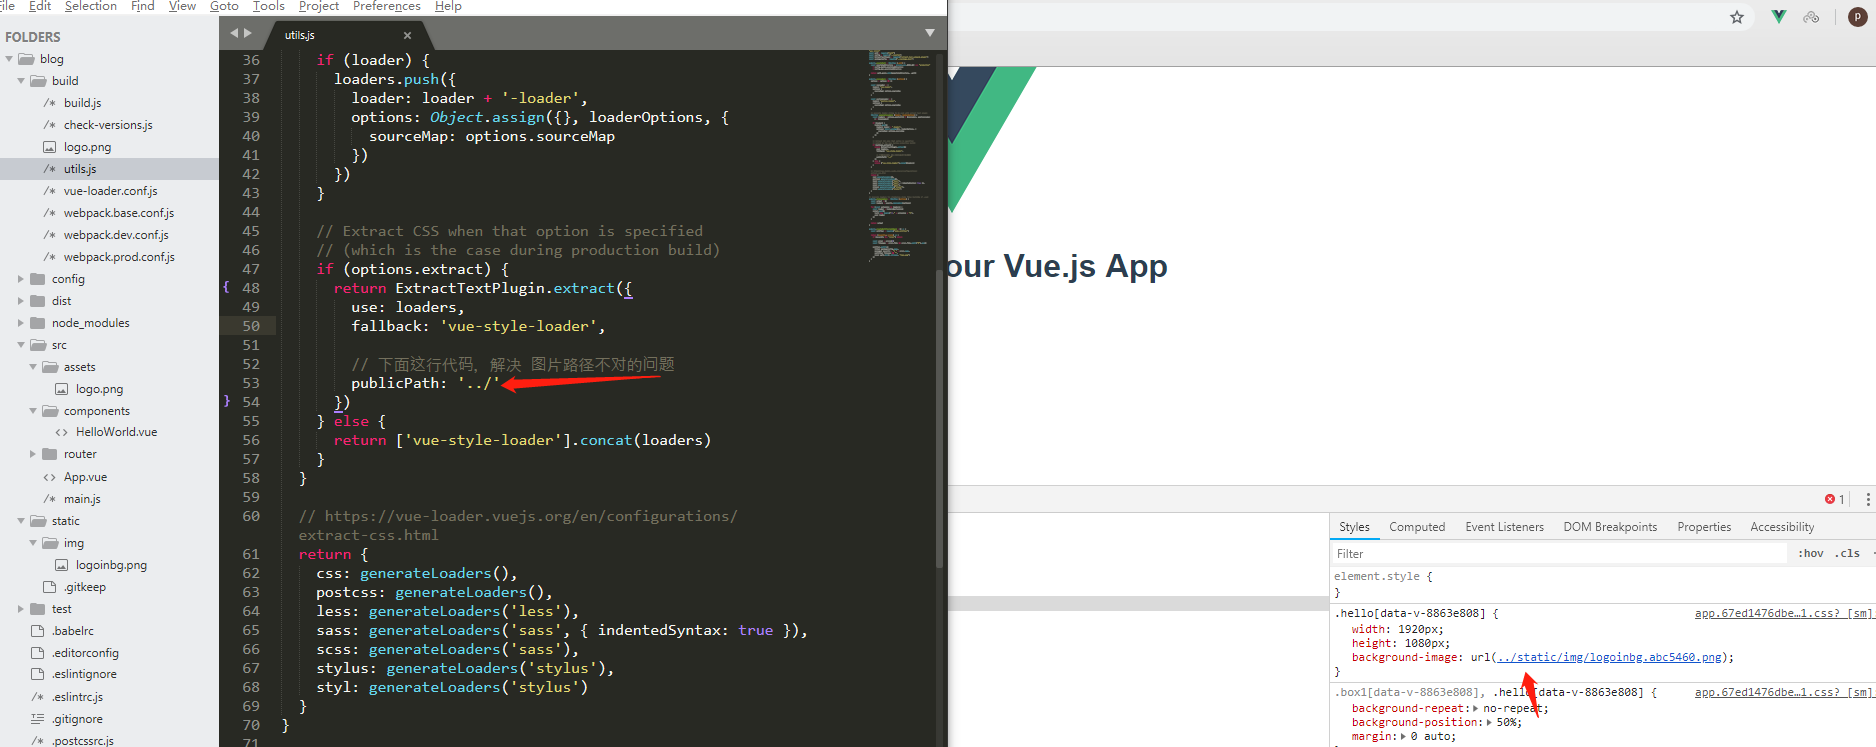The image size is (1876, 747).
Task: Select the Styles tab
Action: point(1354,527)
